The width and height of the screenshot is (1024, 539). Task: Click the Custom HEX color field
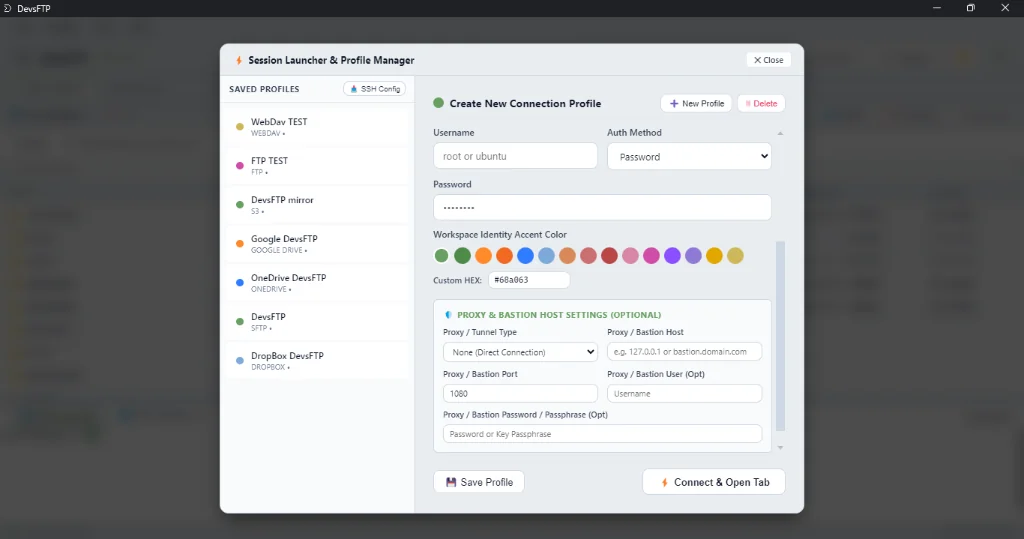point(529,280)
